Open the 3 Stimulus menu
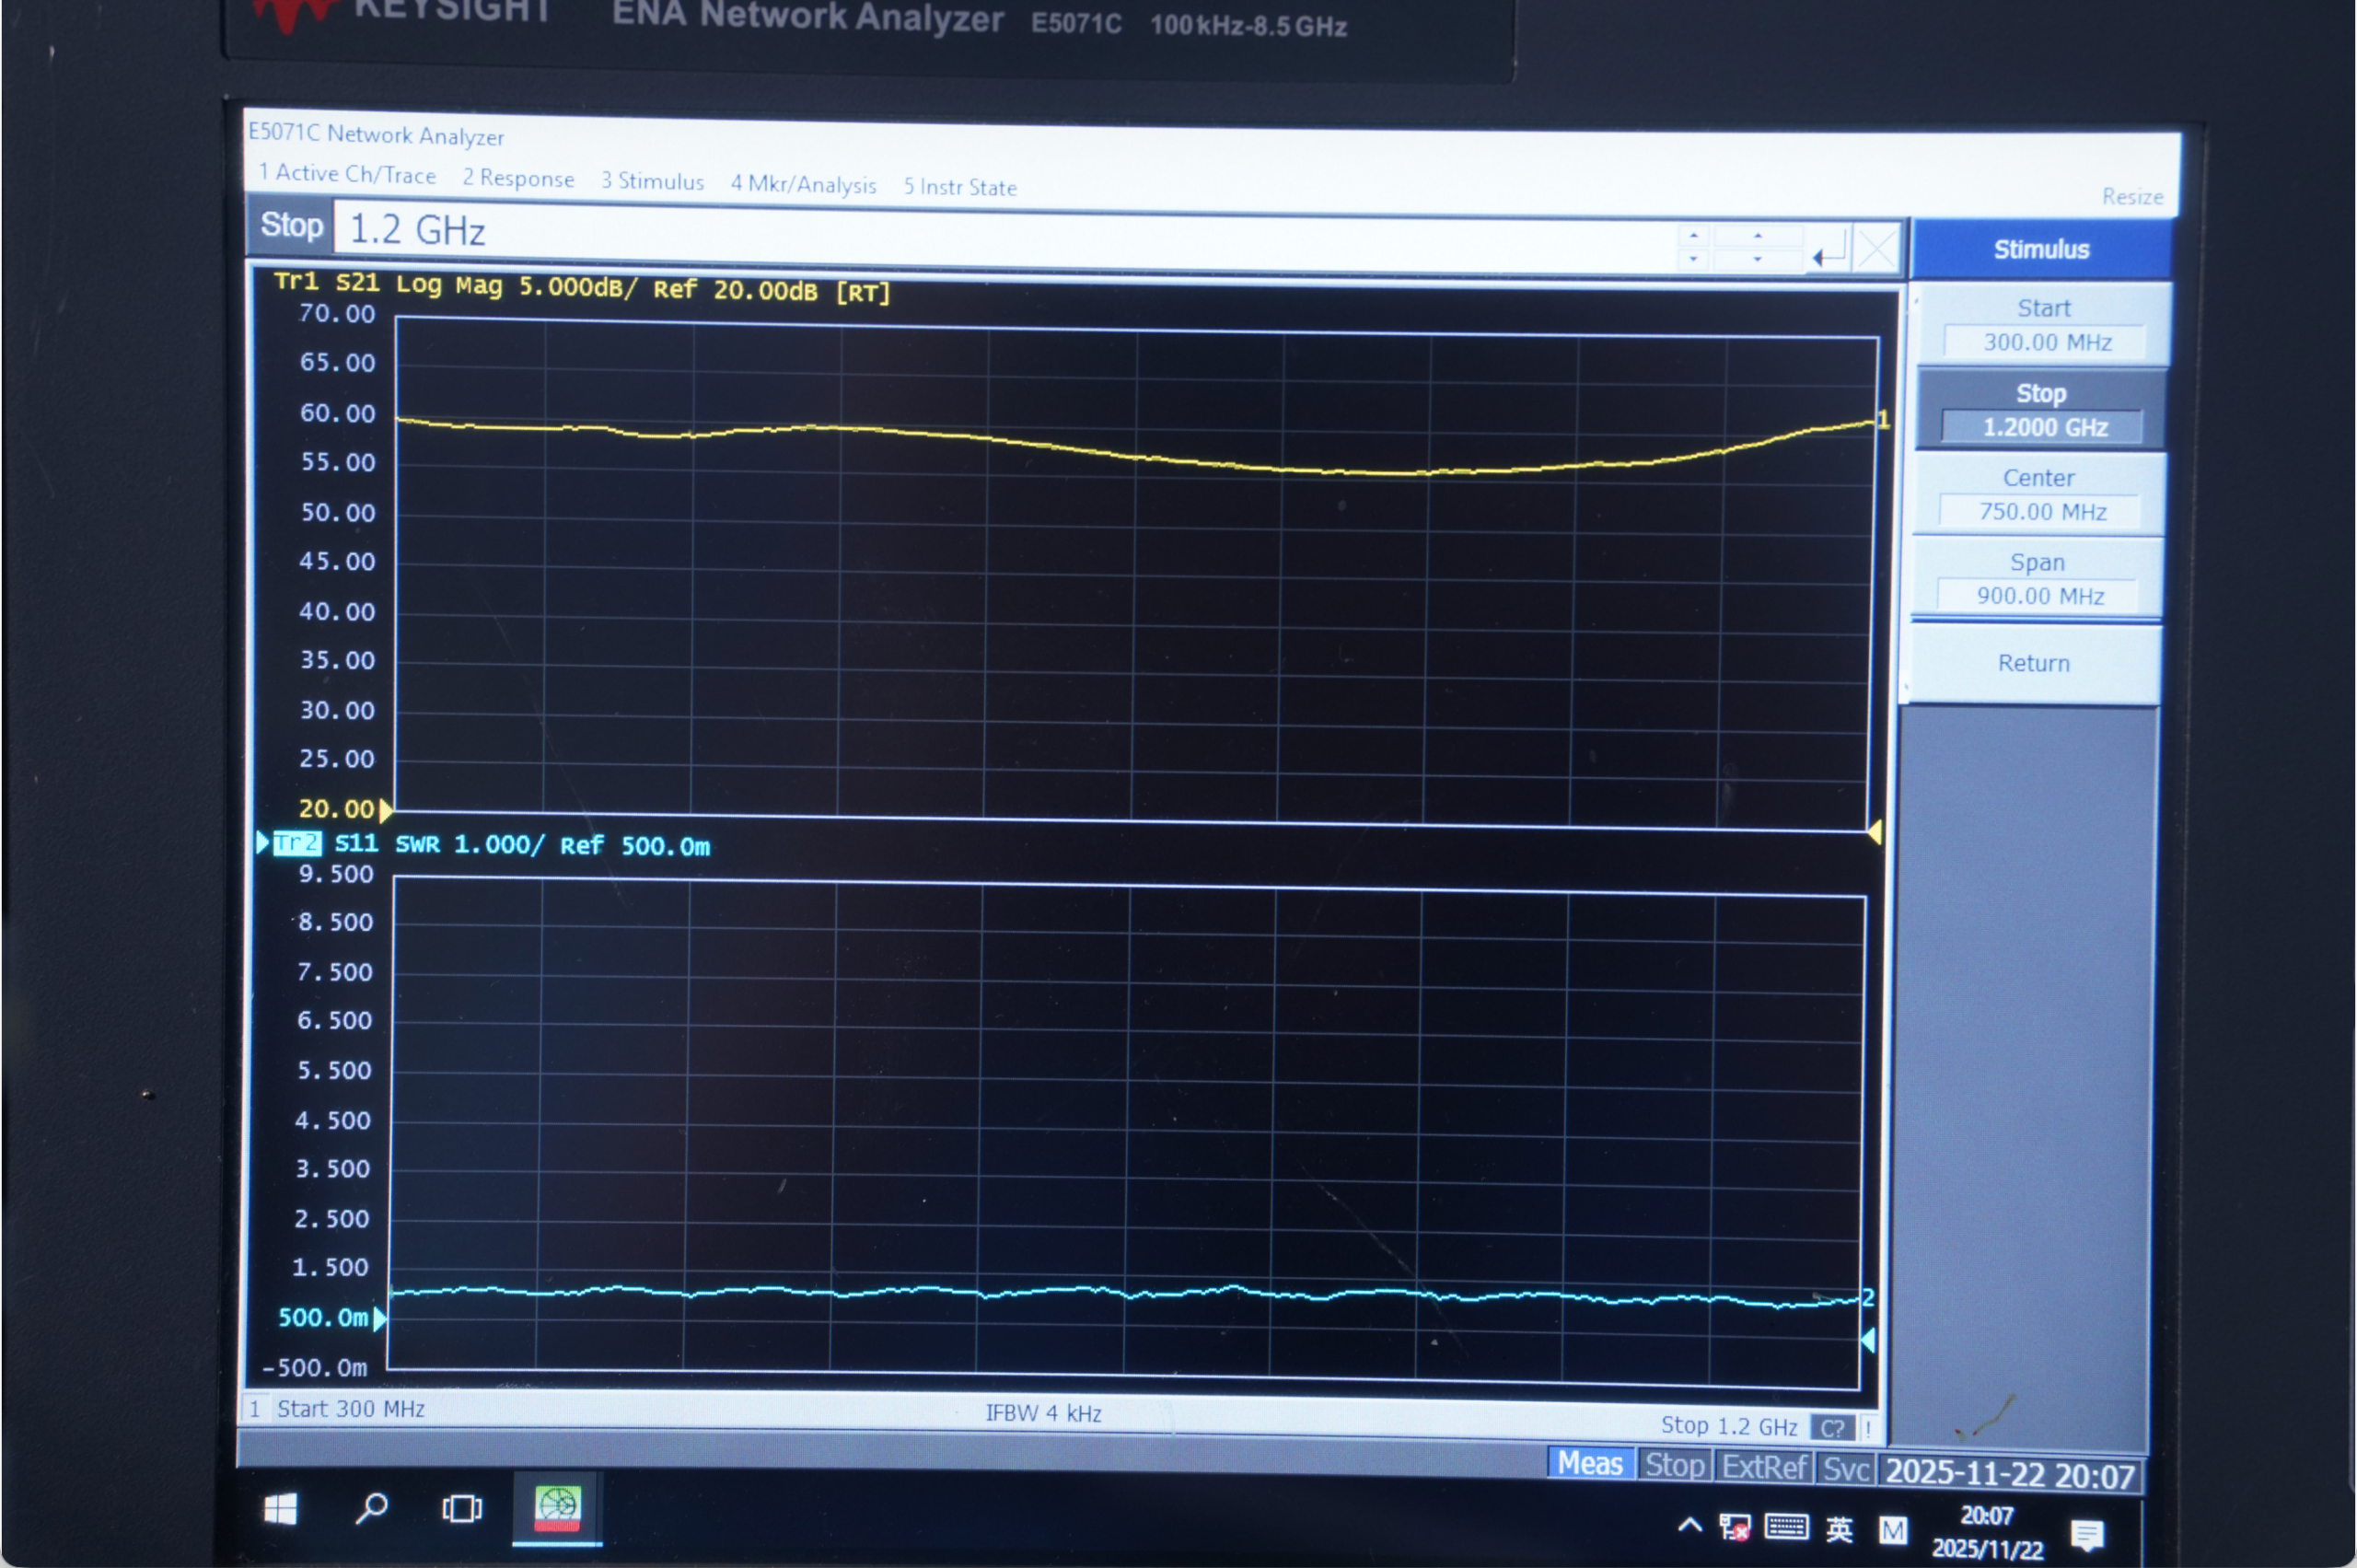 pos(652,181)
